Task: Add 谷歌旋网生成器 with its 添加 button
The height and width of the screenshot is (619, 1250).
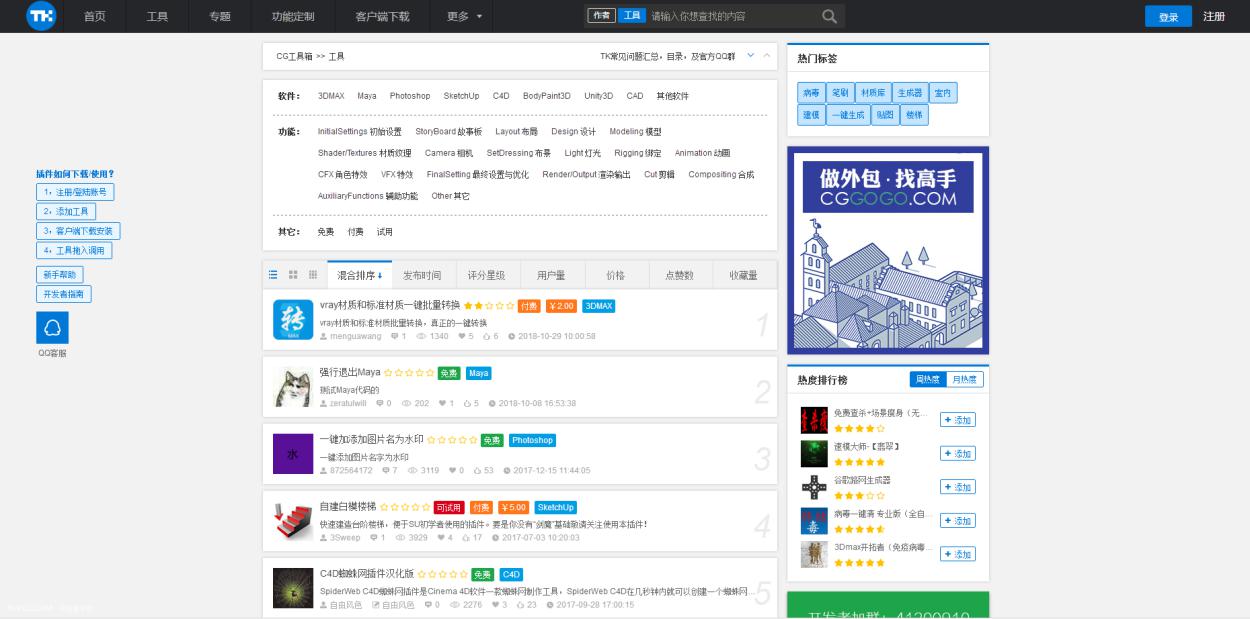Action: pos(957,487)
